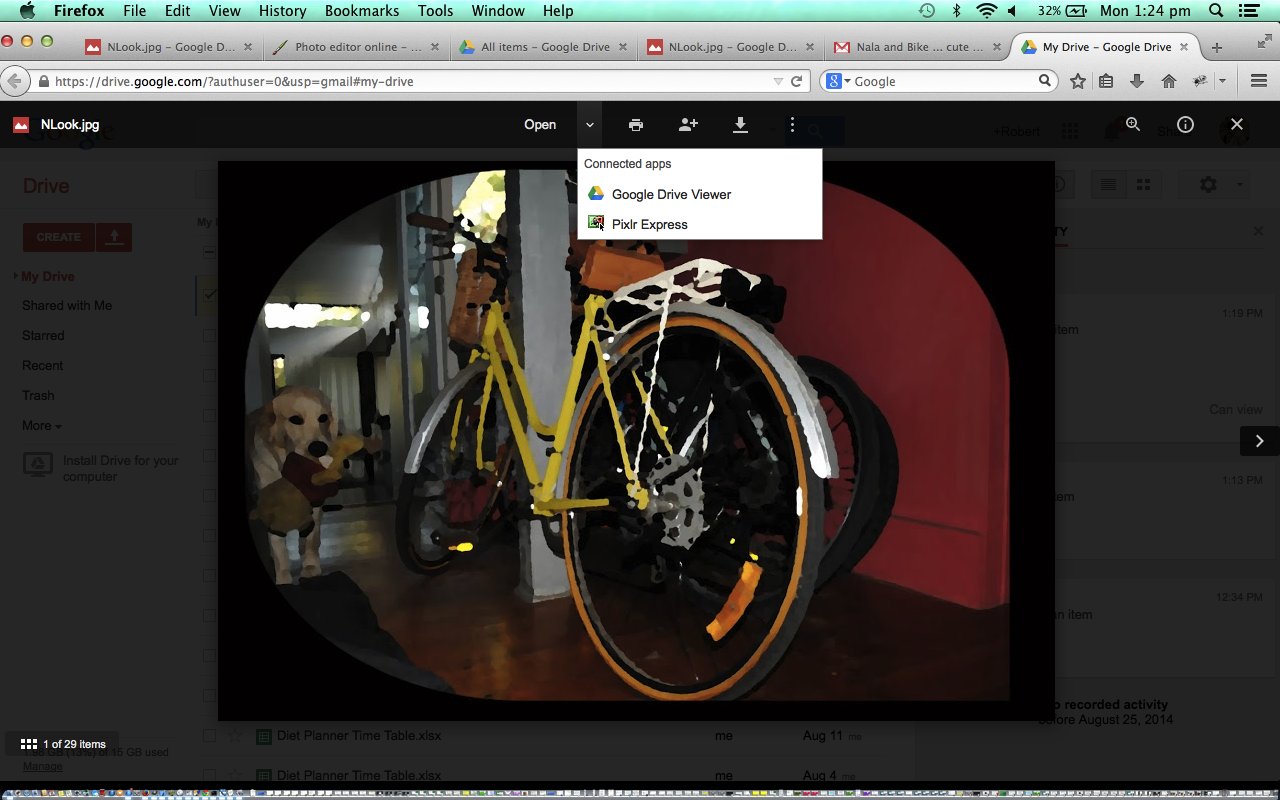The height and width of the screenshot is (800, 1280).
Task: Zoom in with the magnifier plus icon
Action: point(1133,125)
